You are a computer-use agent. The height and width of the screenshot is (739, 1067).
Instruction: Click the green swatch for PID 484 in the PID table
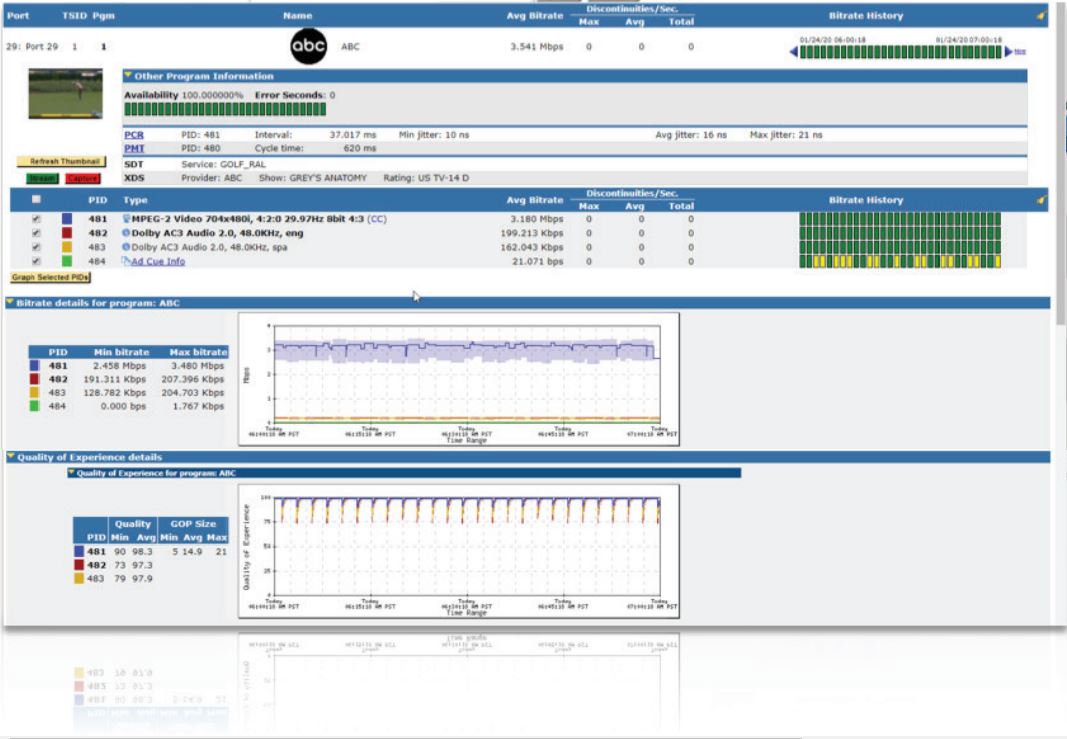pyautogui.click(x=67, y=261)
